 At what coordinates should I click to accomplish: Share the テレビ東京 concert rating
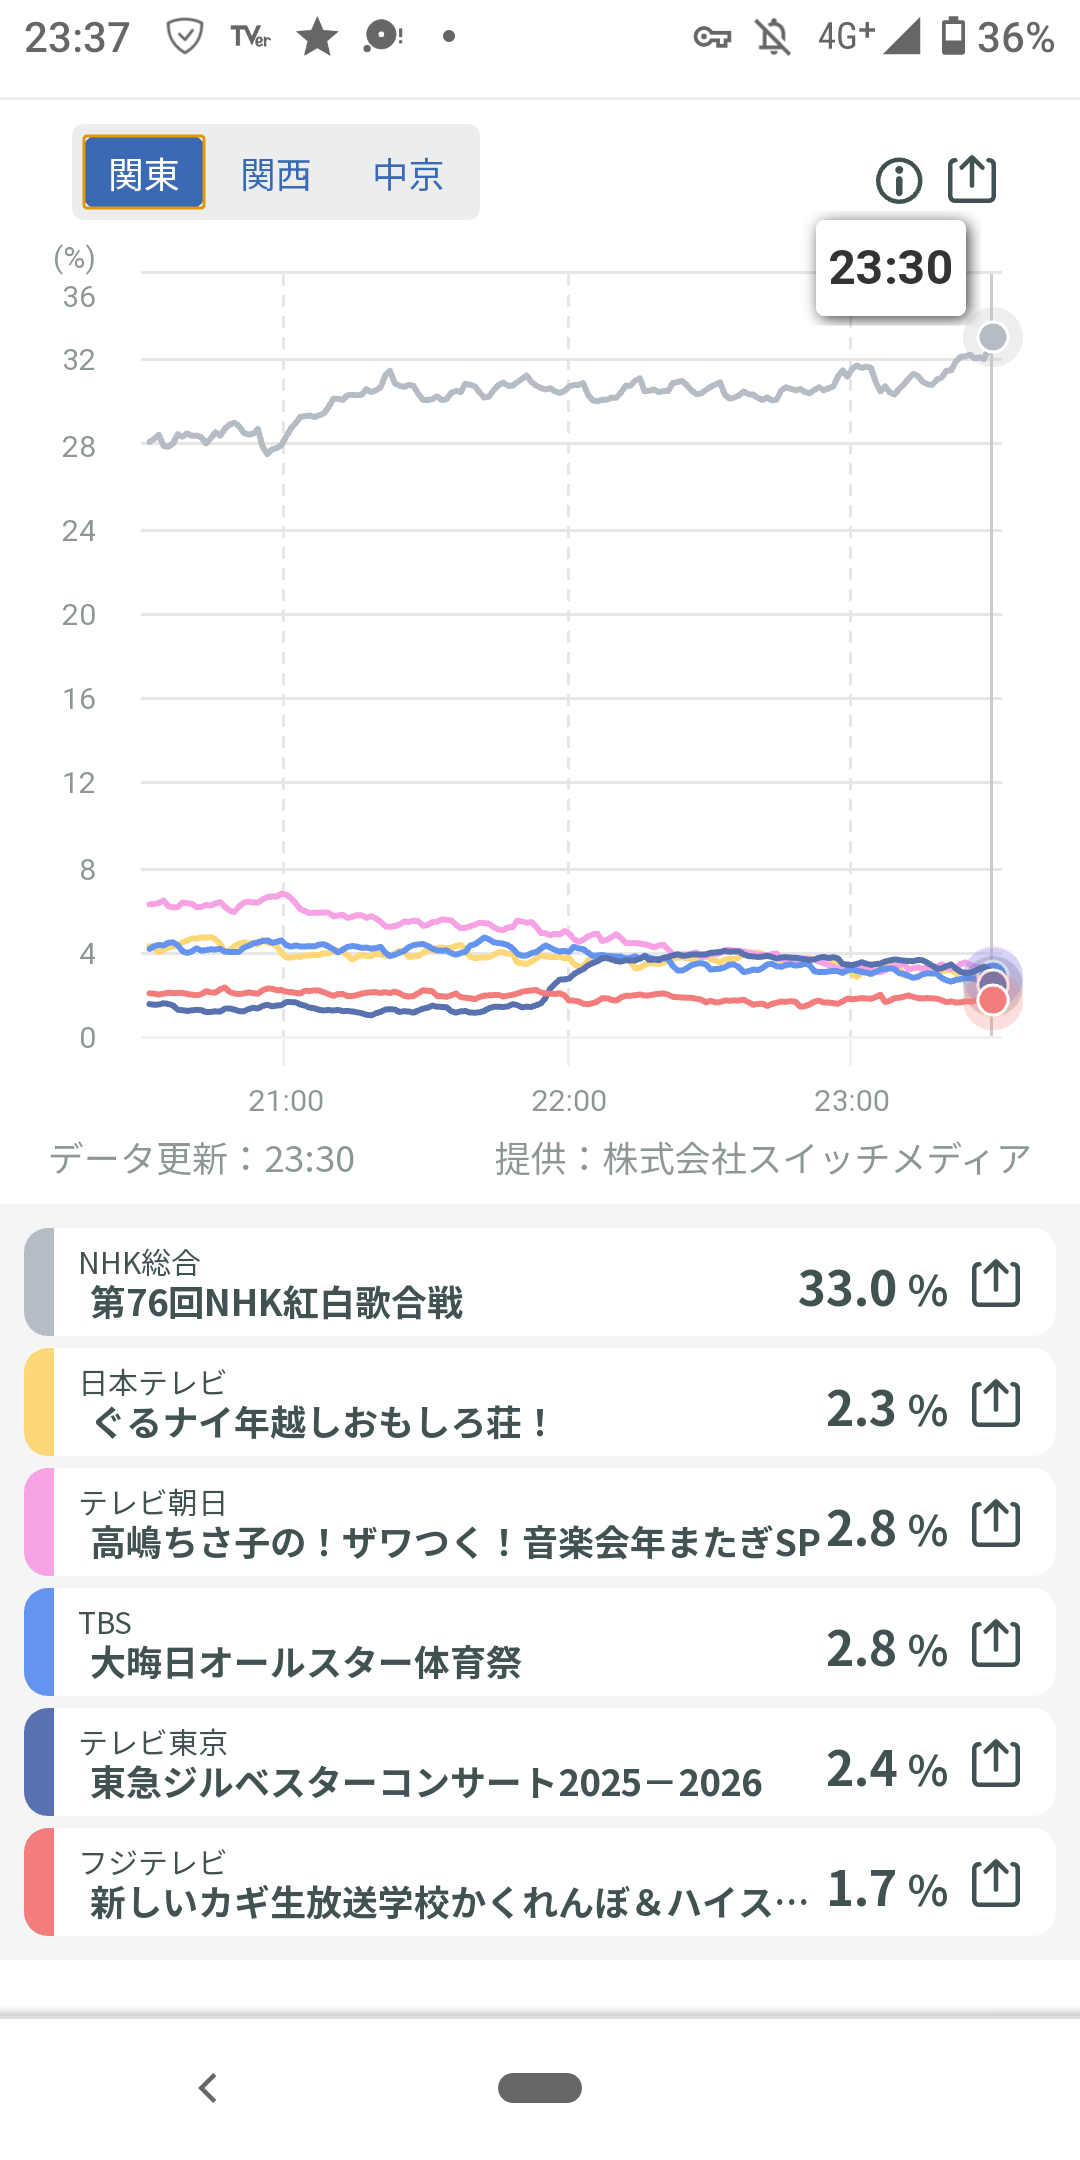click(x=996, y=1764)
